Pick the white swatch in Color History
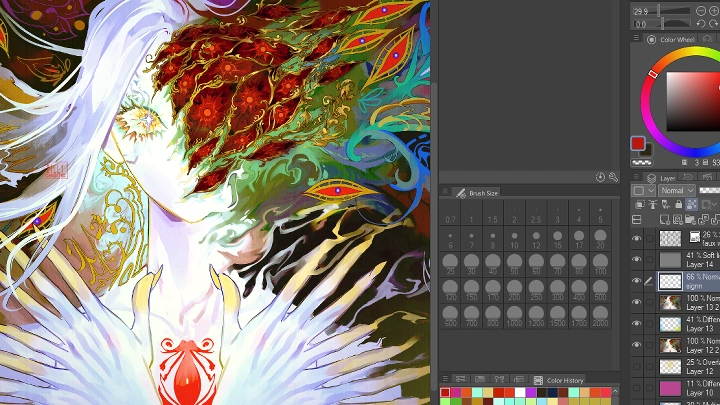The height and width of the screenshot is (405, 720). [x=520, y=392]
